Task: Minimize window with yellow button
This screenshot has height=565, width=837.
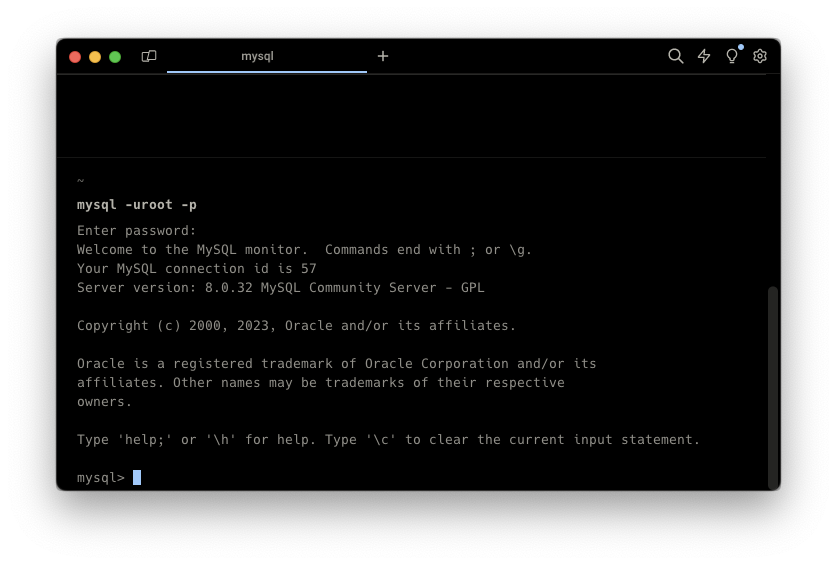Action: point(95,57)
